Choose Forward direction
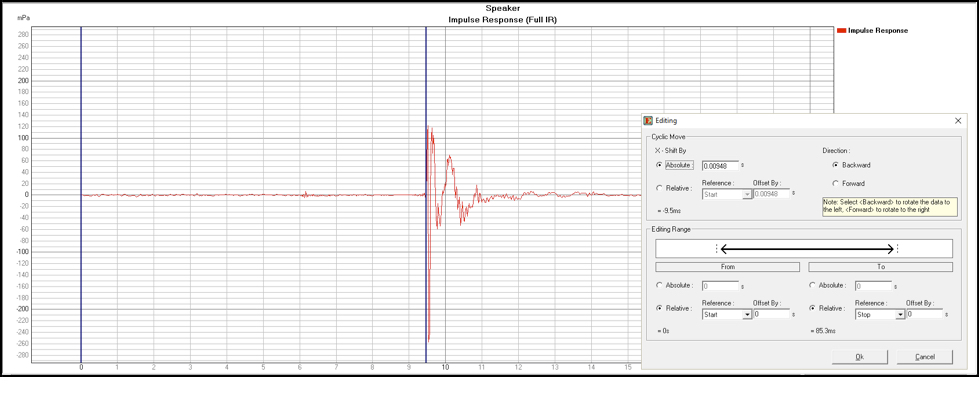The height and width of the screenshot is (402, 979). coord(836,184)
